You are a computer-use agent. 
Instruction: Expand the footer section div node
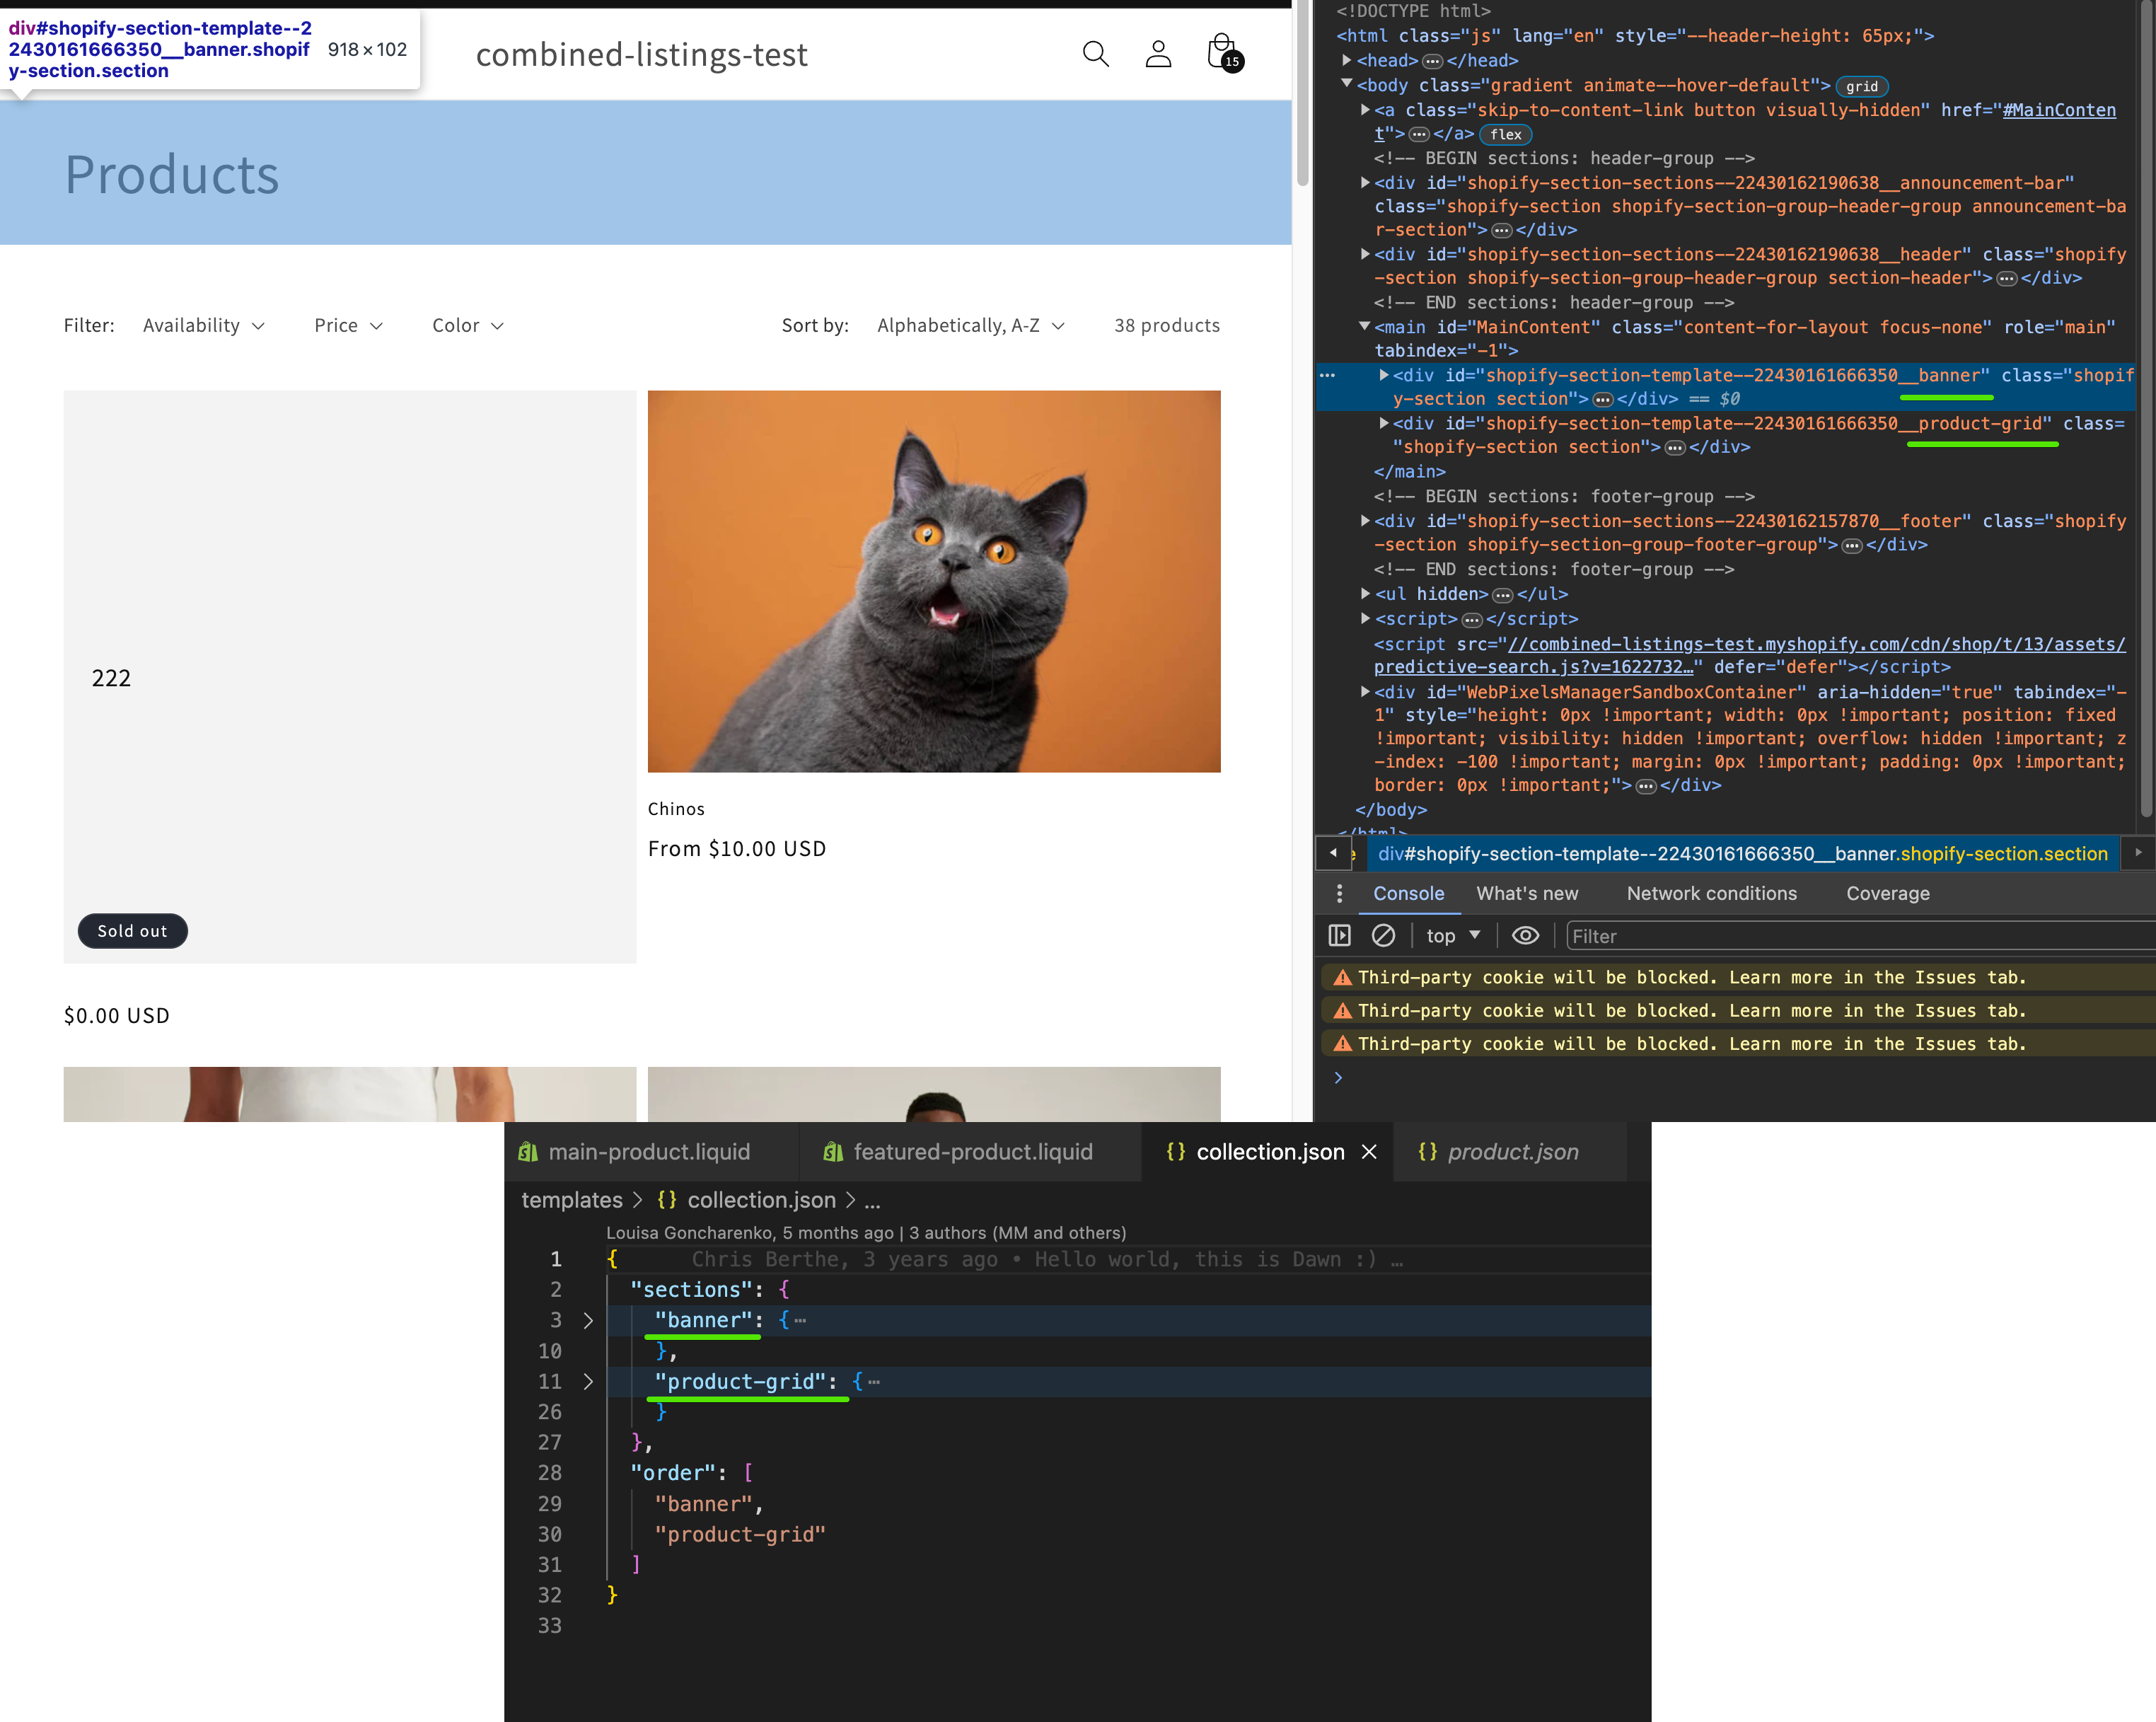pos(1365,520)
